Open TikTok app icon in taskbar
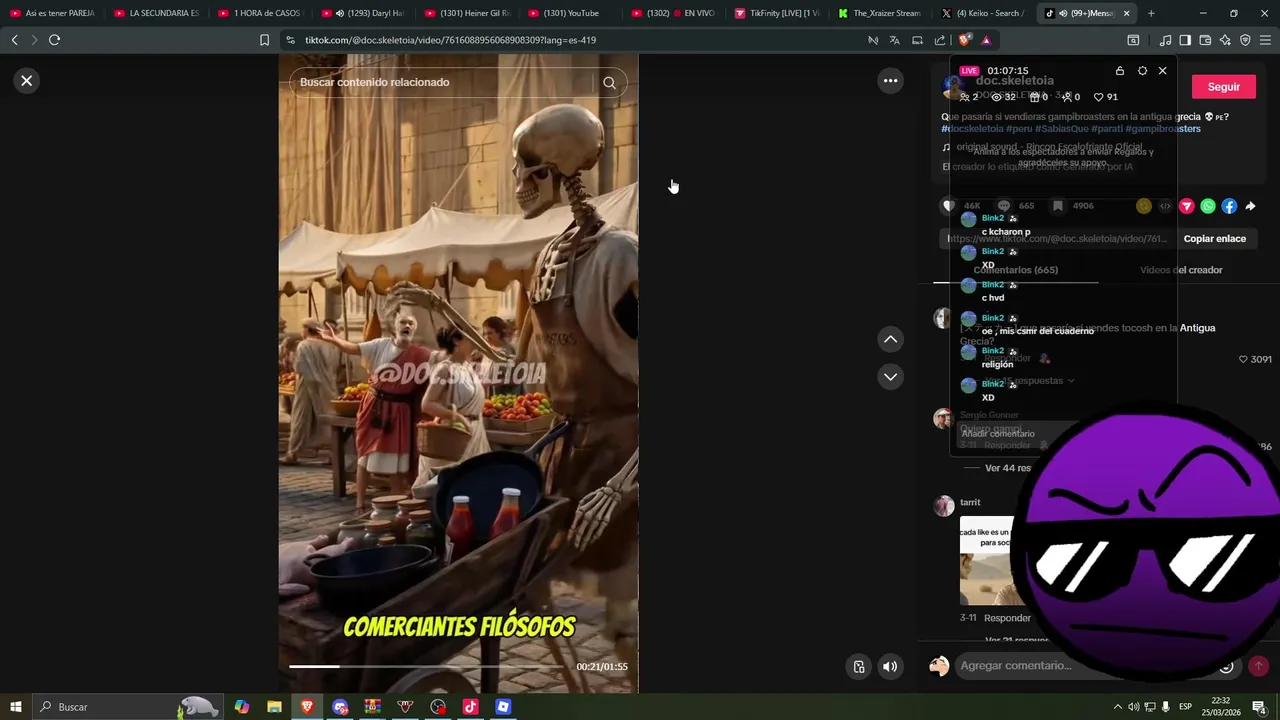The height and width of the screenshot is (720, 1280). [470, 707]
